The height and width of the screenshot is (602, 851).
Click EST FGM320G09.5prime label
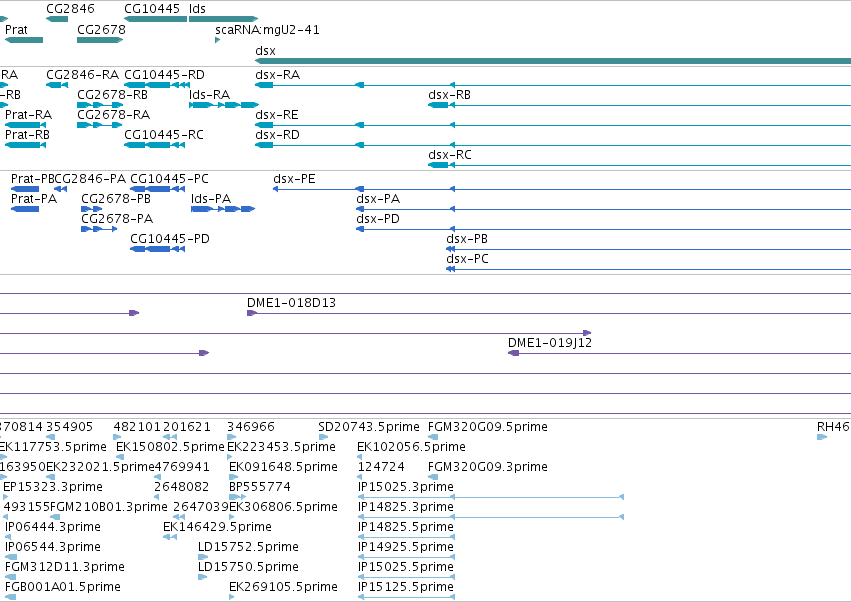coord(488,427)
